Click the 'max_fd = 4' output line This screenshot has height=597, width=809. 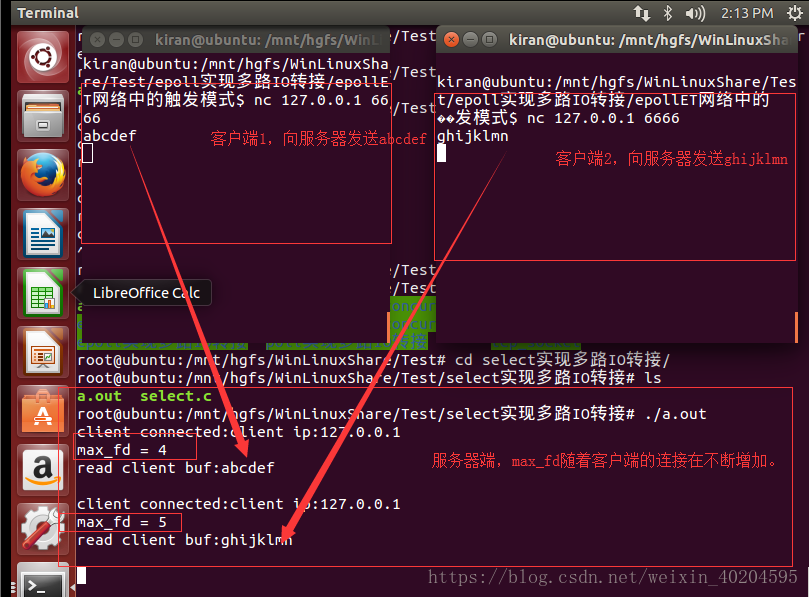pos(122,450)
